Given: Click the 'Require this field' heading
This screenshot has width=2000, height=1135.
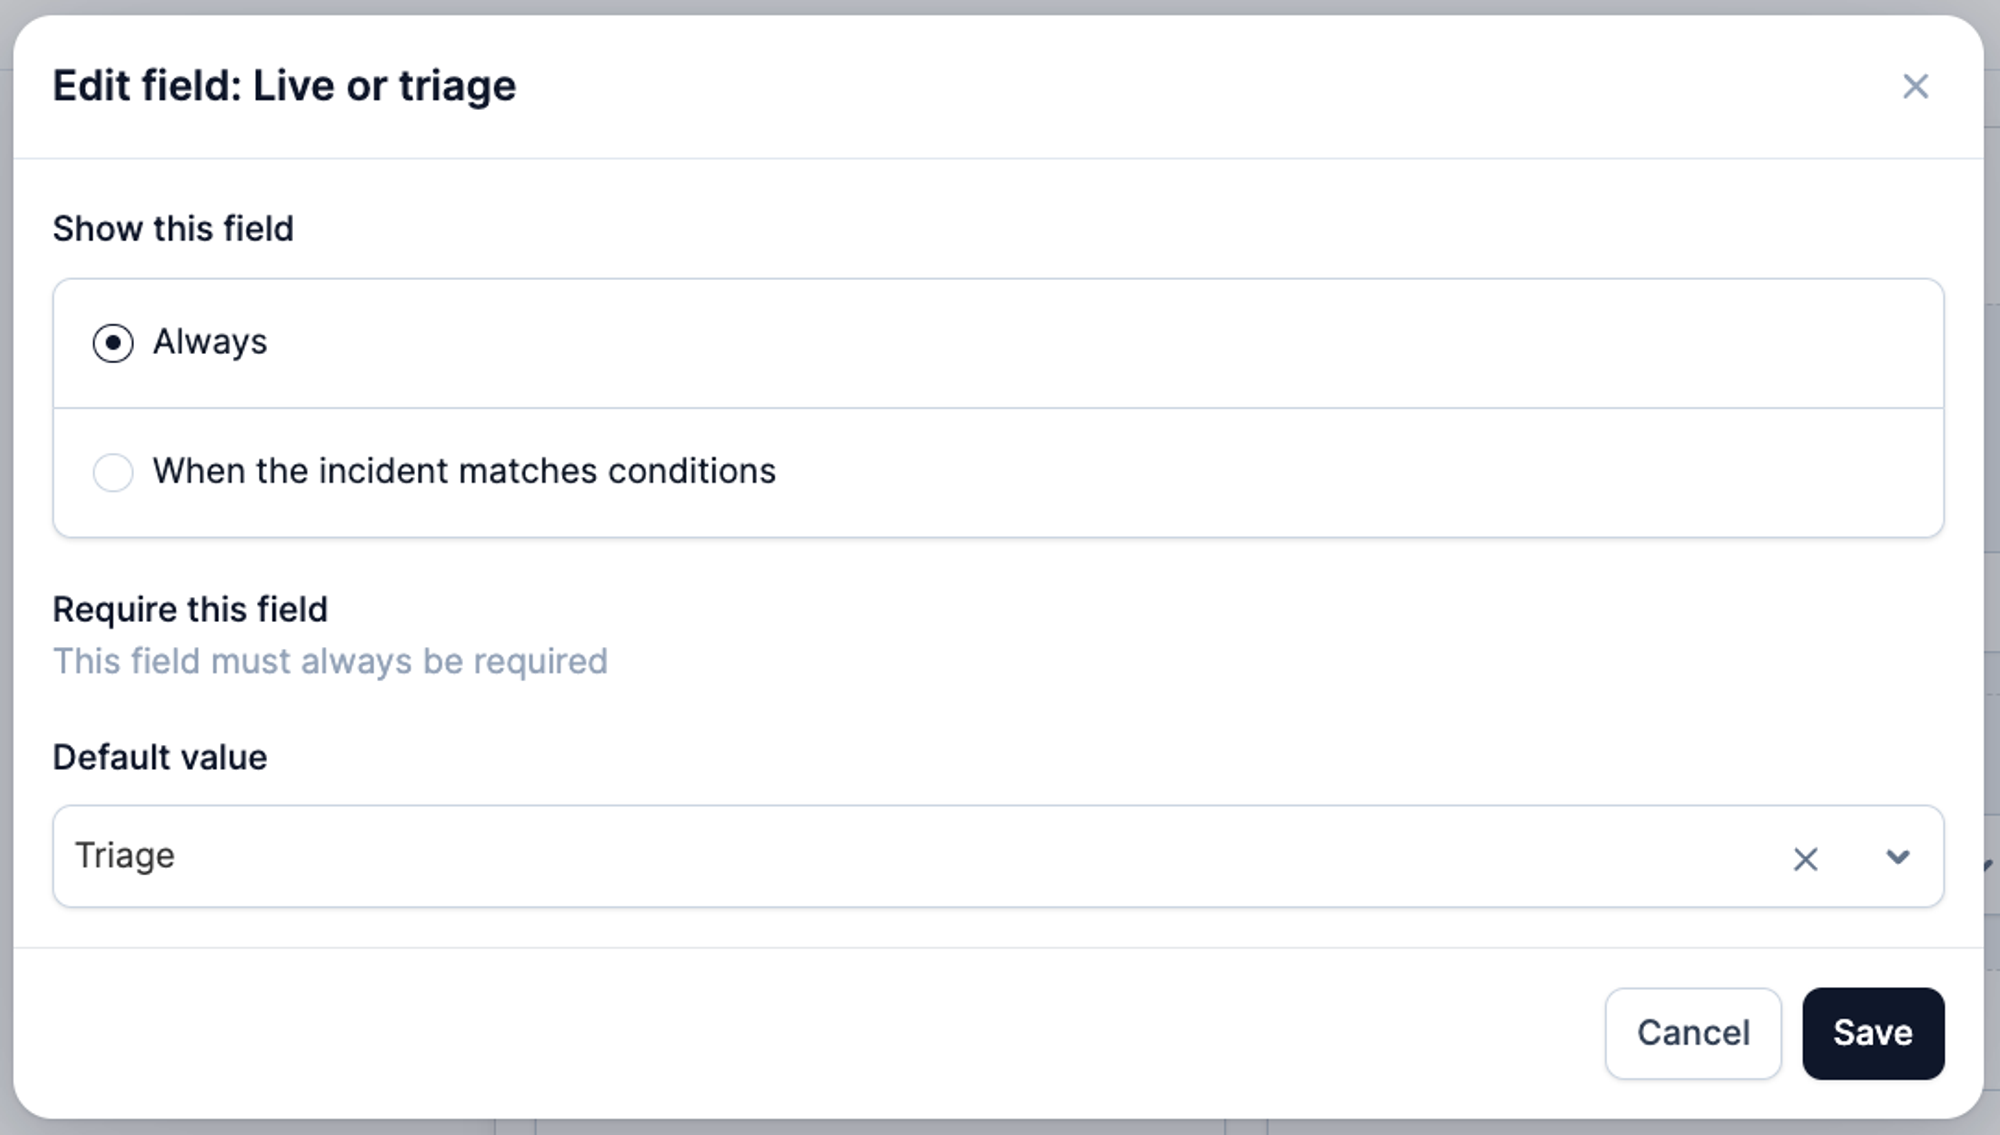Looking at the screenshot, I should [190, 609].
